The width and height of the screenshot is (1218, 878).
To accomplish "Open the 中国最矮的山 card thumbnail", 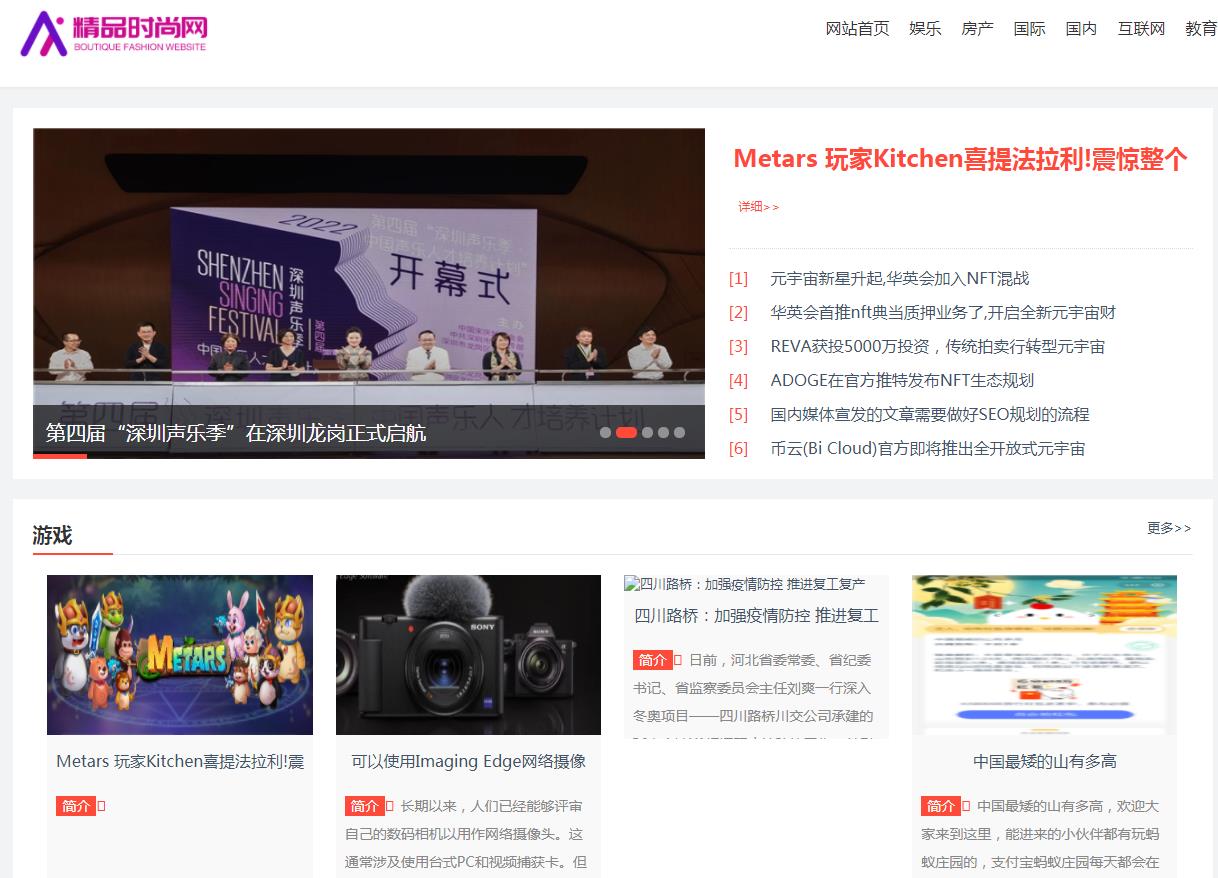I will pos(1044,655).
